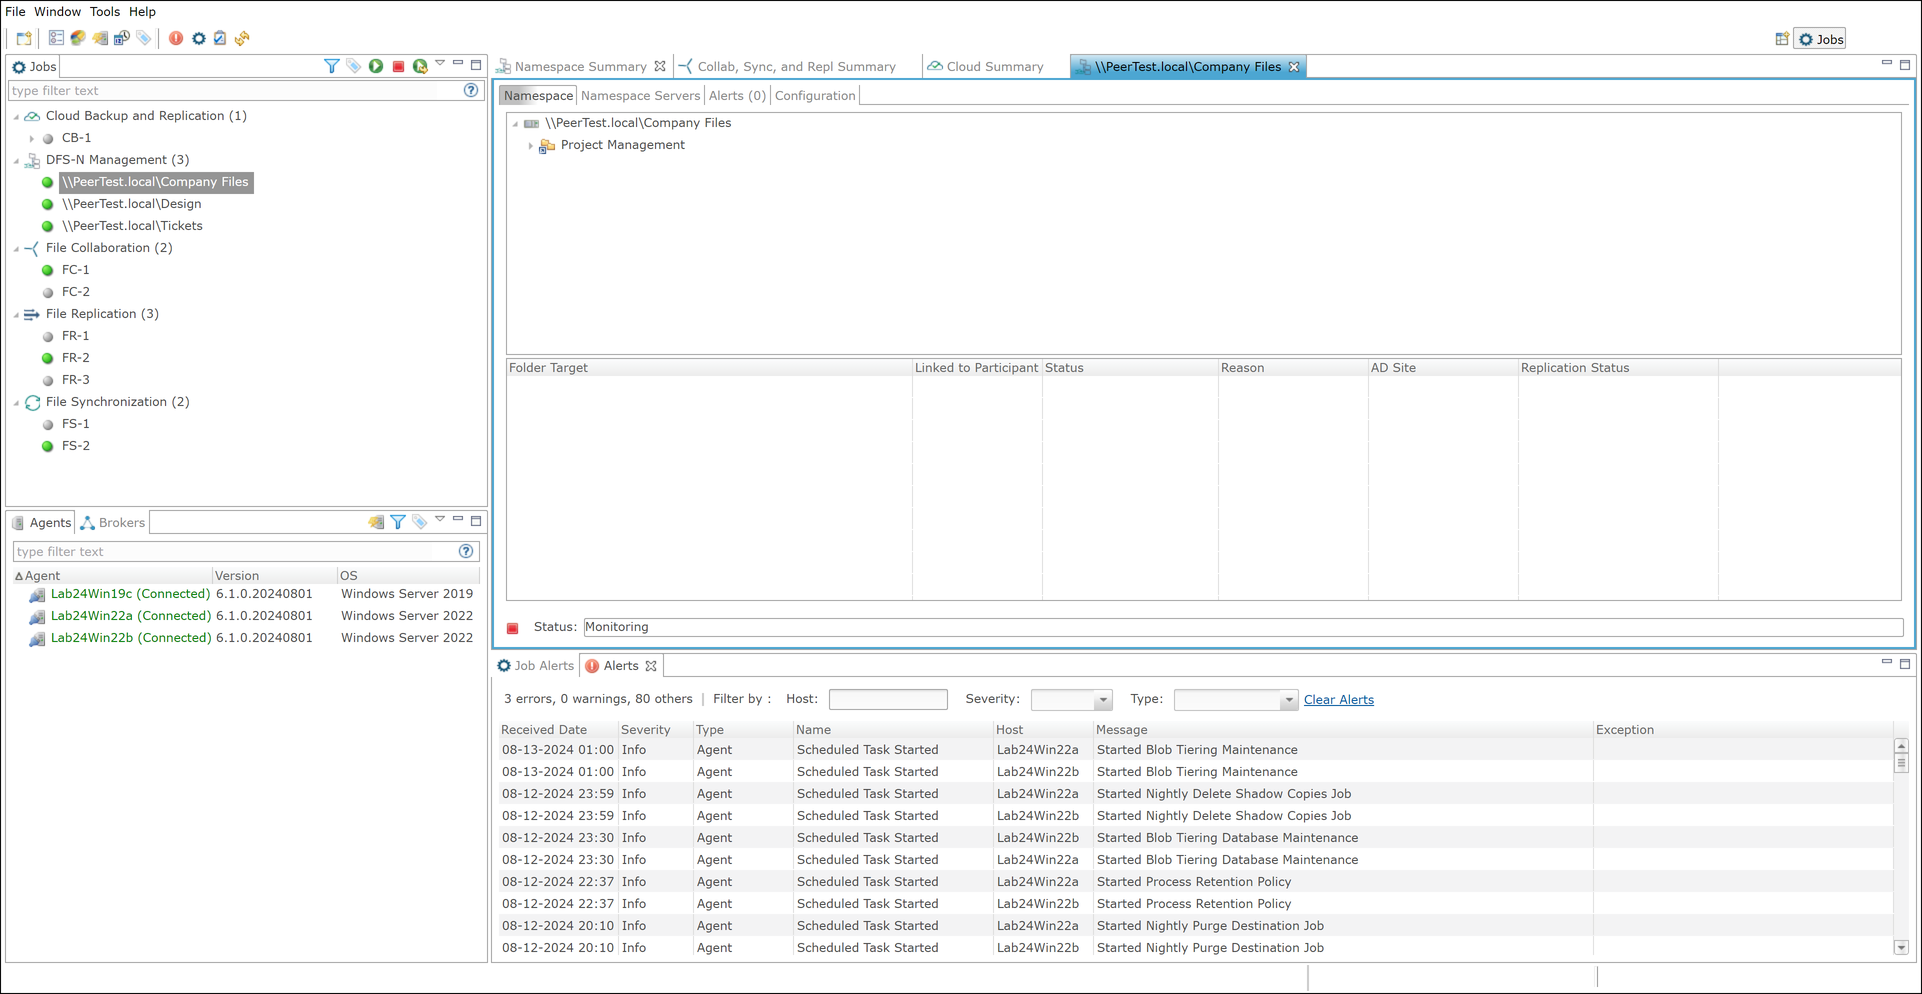Image resolution: width=1922 pixels, height=994 pixels.
Task: Open the Help menu
Action: click(142, 12)
